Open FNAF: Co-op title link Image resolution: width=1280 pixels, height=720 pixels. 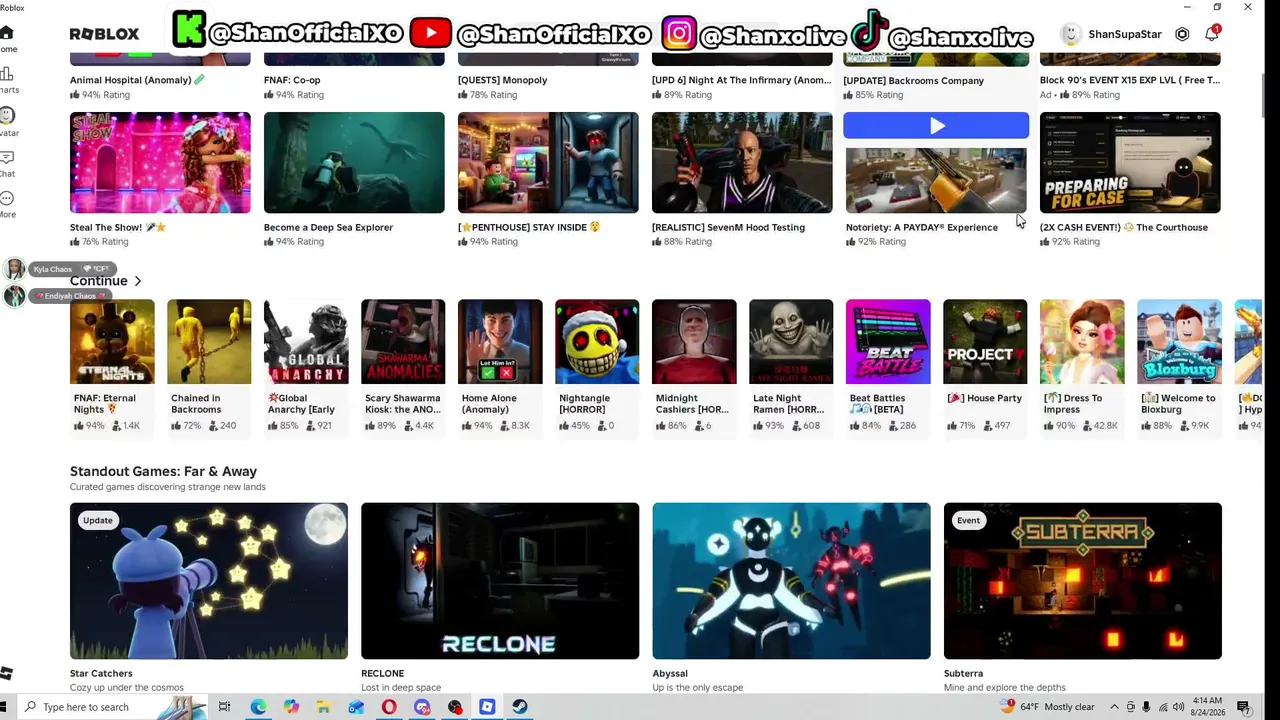[292, 80]
